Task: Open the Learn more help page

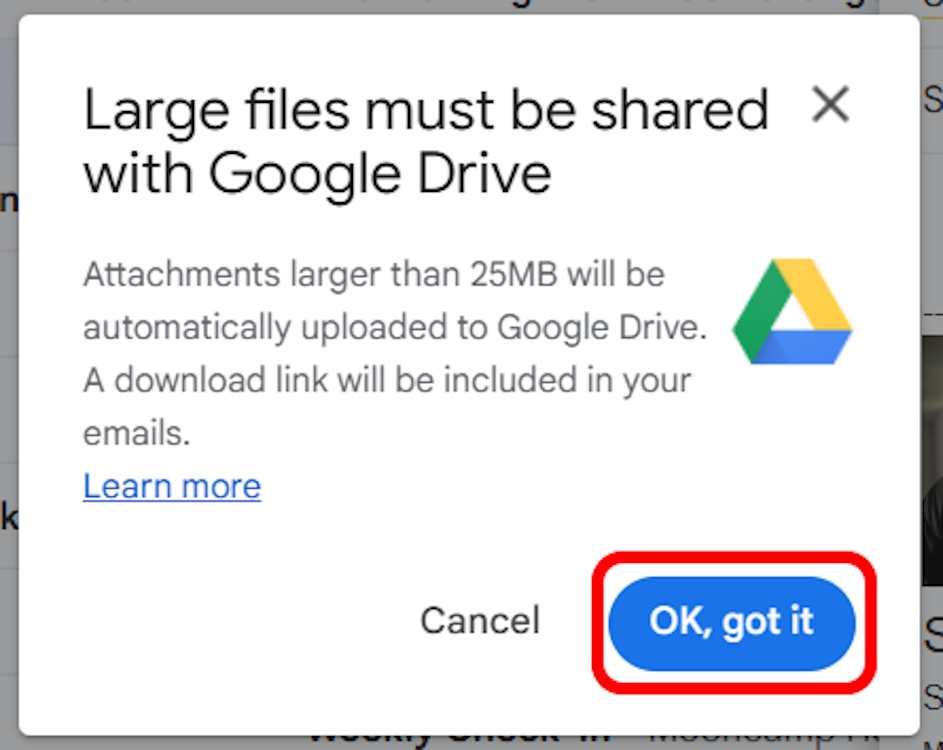Action: tap(171, 486)
